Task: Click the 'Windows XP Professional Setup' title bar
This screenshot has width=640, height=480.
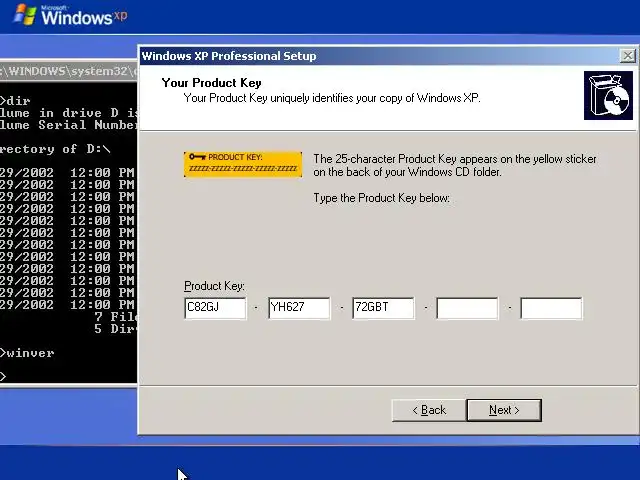Action: pyautogui.click(x=380, y=56)
